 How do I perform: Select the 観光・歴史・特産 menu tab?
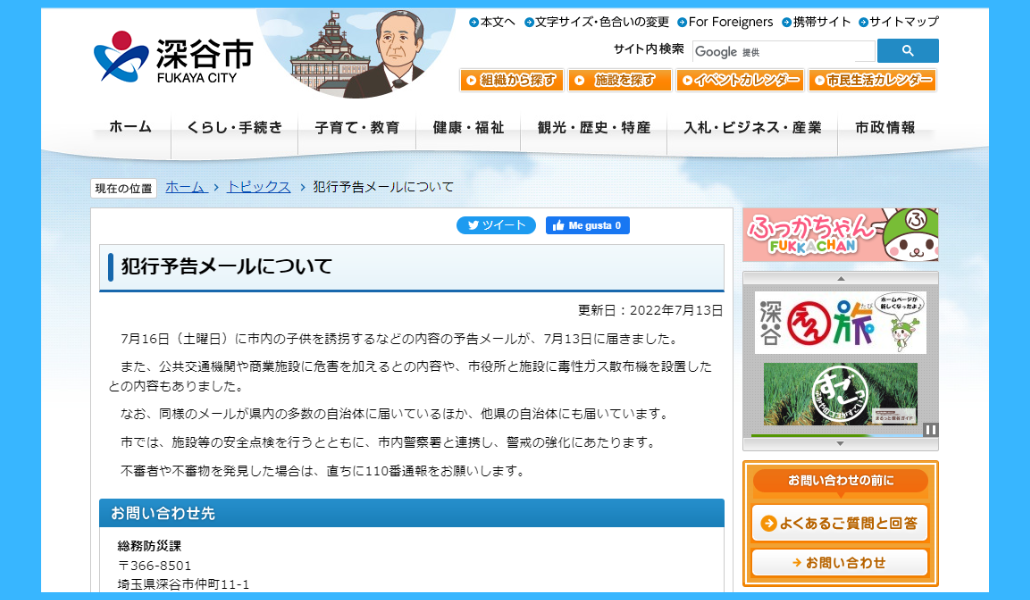tap(593, 128)
